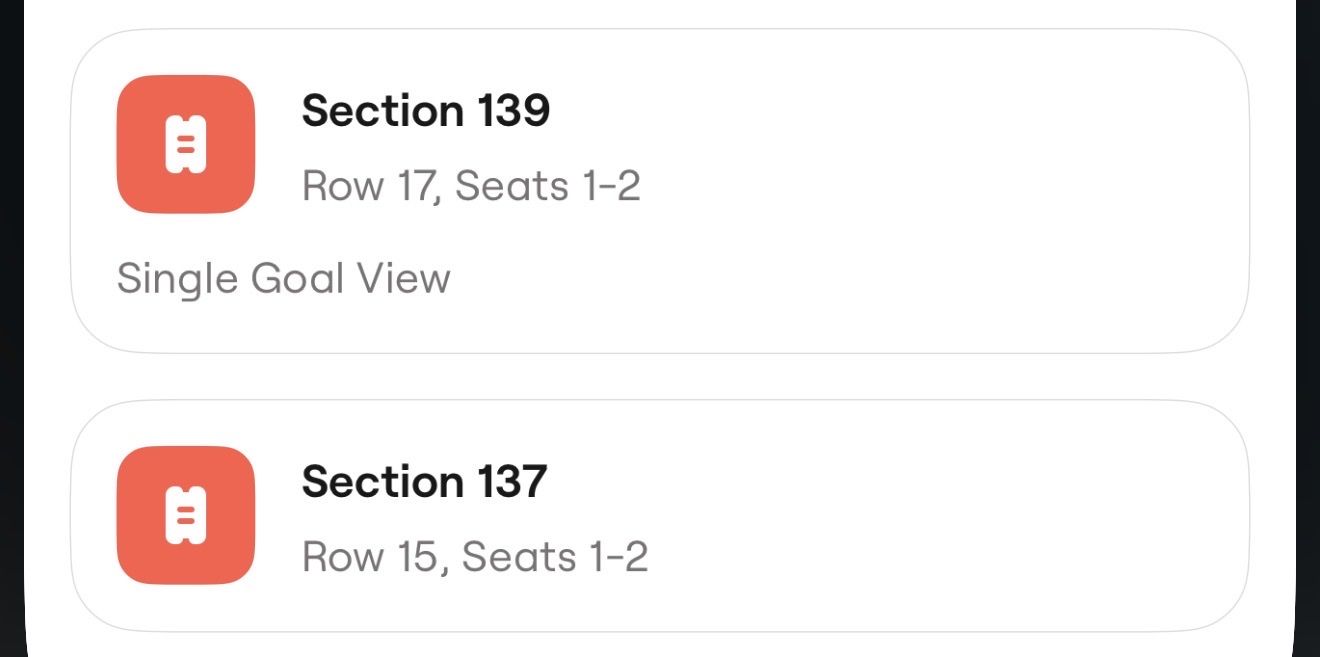1320x657 pixels.
Task: Click "Row 17, Seats 1-2" text
Action: click(x=471, y=185)
